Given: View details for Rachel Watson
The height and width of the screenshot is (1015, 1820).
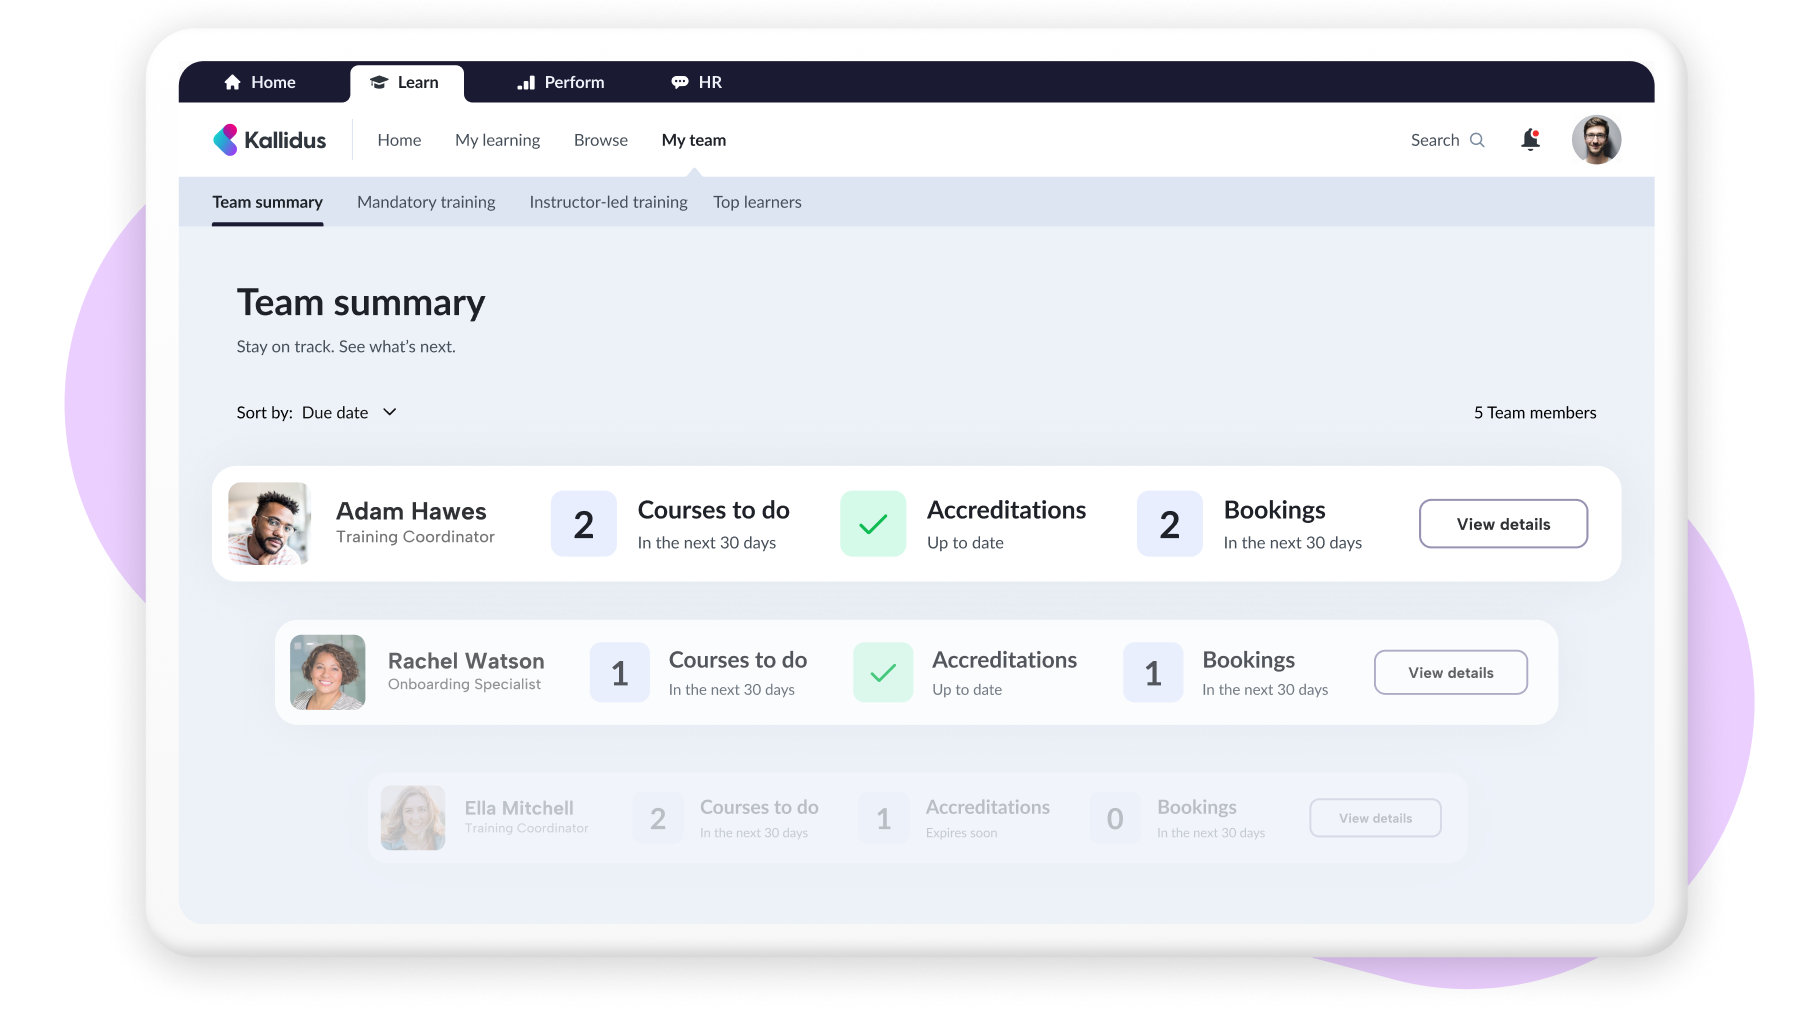Looking at the screenshot, I should pyautogui.click(x=1450, y=673).
